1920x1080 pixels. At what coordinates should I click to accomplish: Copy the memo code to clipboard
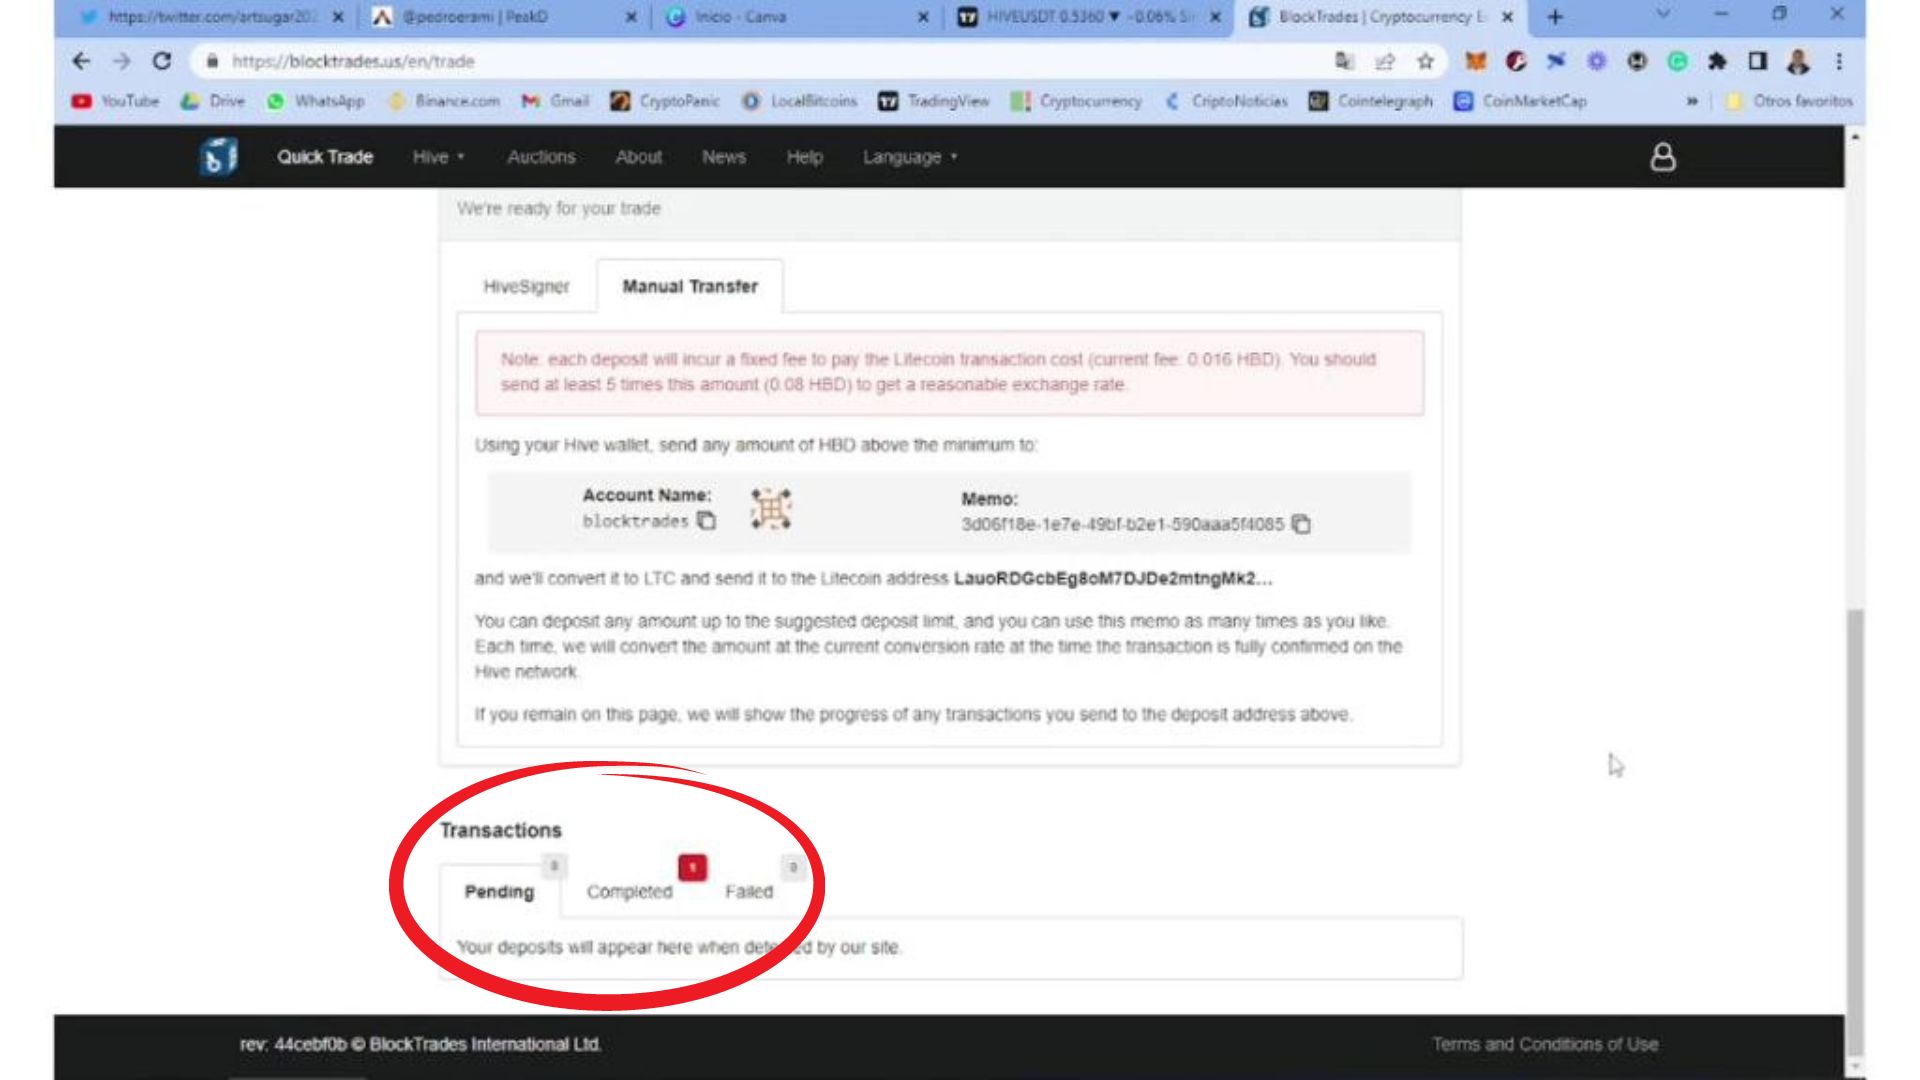[x=1301, y=524]
